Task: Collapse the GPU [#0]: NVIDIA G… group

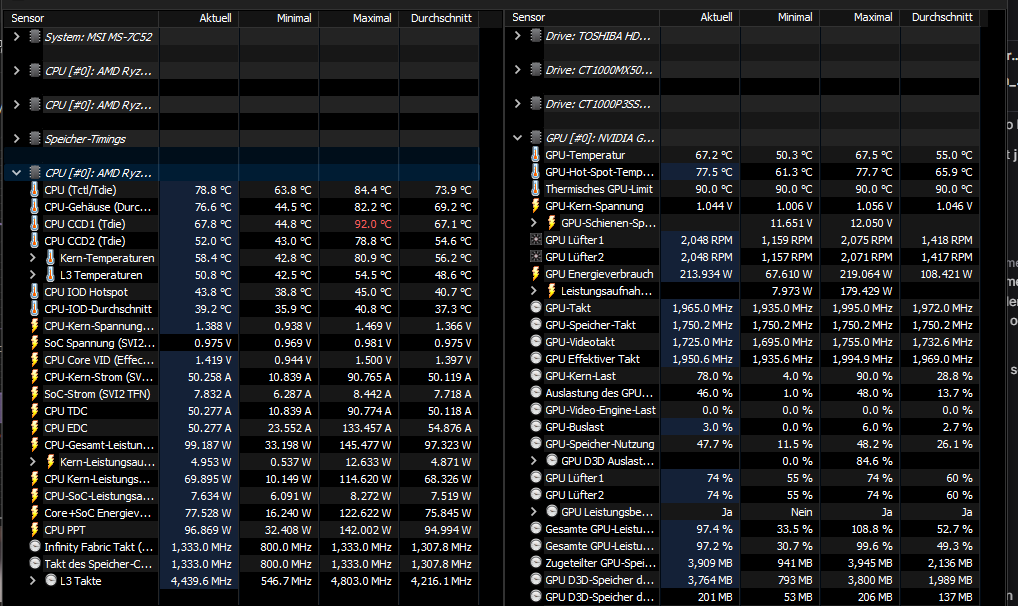Action: coord(517,138)
